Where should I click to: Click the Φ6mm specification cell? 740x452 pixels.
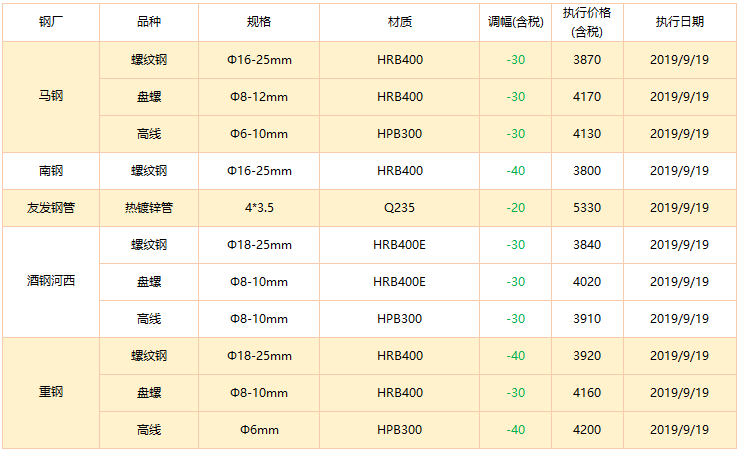coord(259,430)
